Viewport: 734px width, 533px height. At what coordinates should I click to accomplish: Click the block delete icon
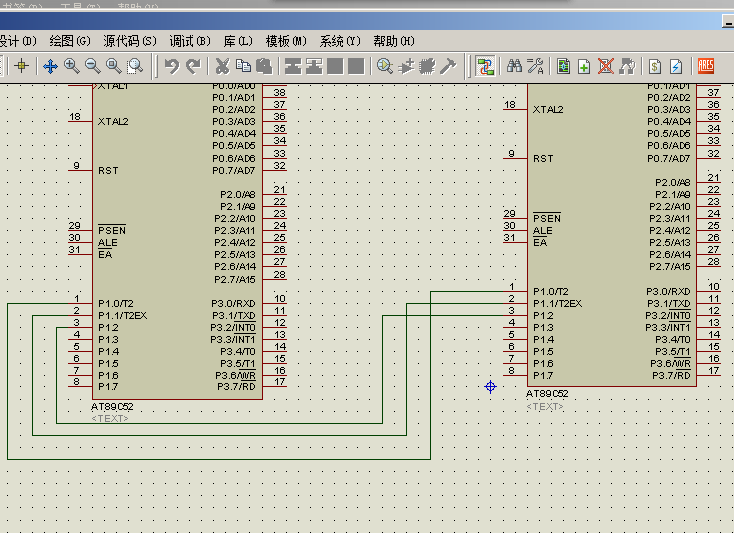click(356, 66)
